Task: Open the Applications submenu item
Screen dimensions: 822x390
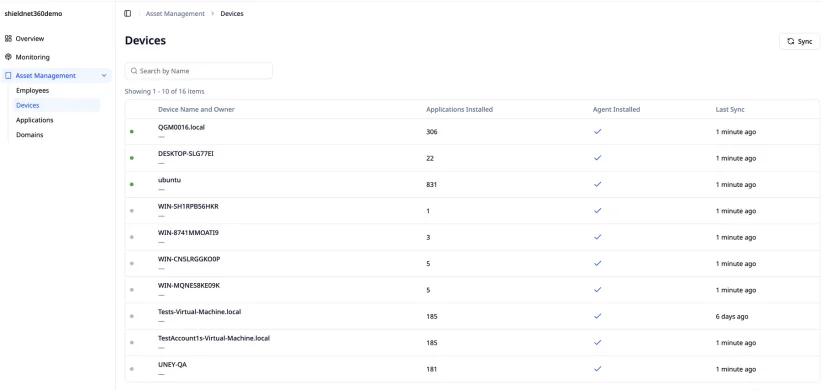Action: click(35, 120)
